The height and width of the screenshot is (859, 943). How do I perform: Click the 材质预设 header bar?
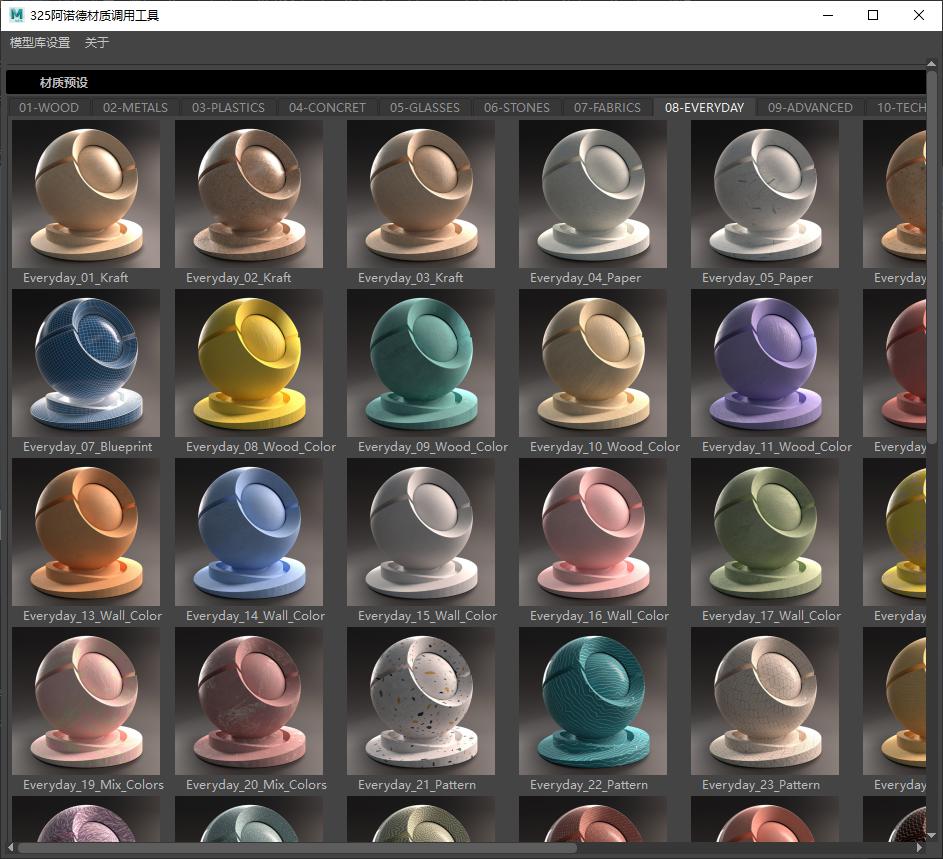465,82
